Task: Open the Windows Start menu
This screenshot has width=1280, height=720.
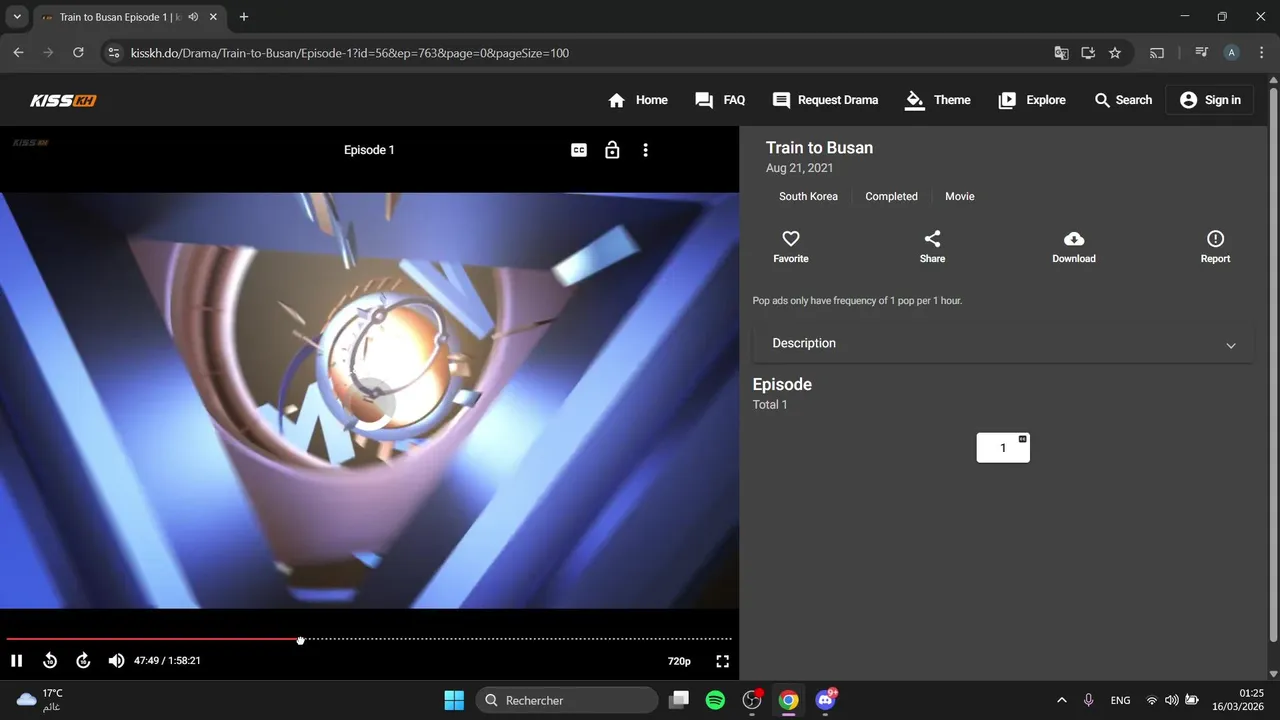Action: coord(454,700)
